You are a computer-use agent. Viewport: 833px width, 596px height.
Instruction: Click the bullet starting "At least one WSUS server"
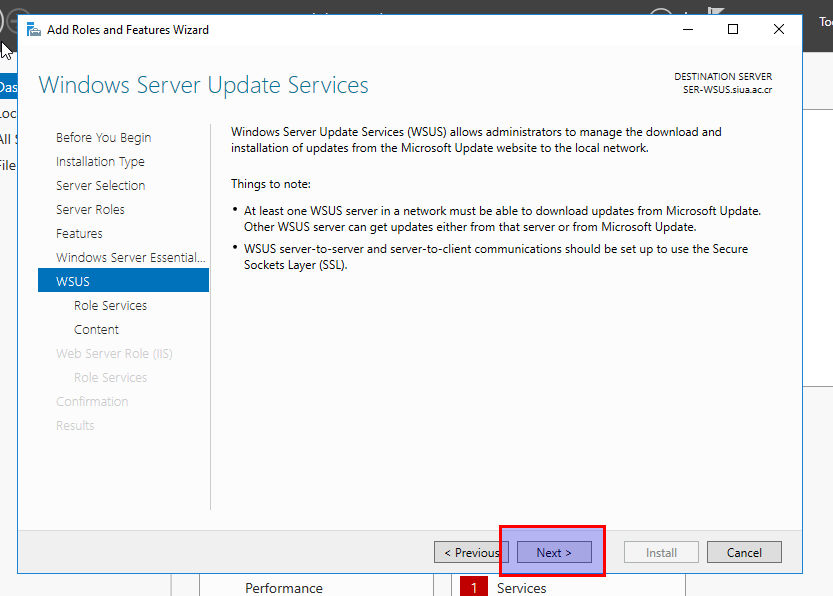502,219
